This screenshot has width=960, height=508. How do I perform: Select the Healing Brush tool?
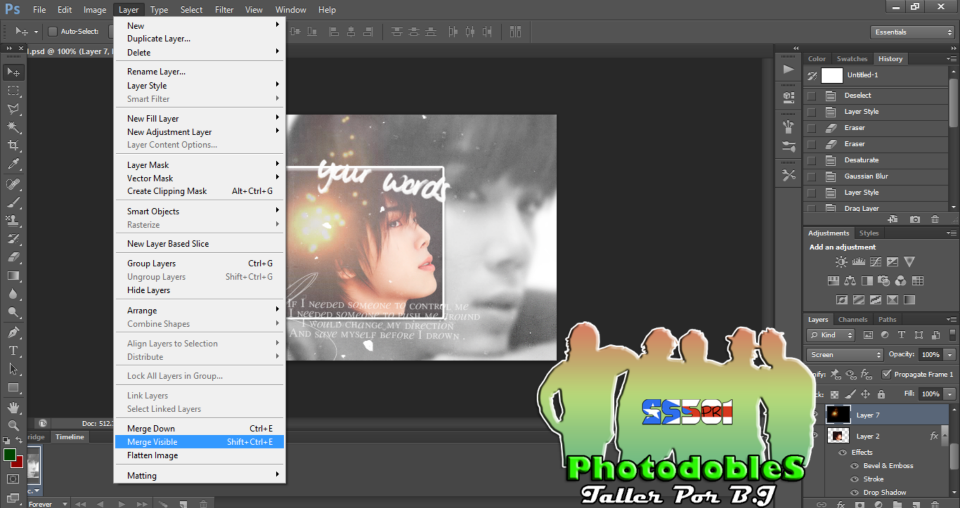point(13,184)
